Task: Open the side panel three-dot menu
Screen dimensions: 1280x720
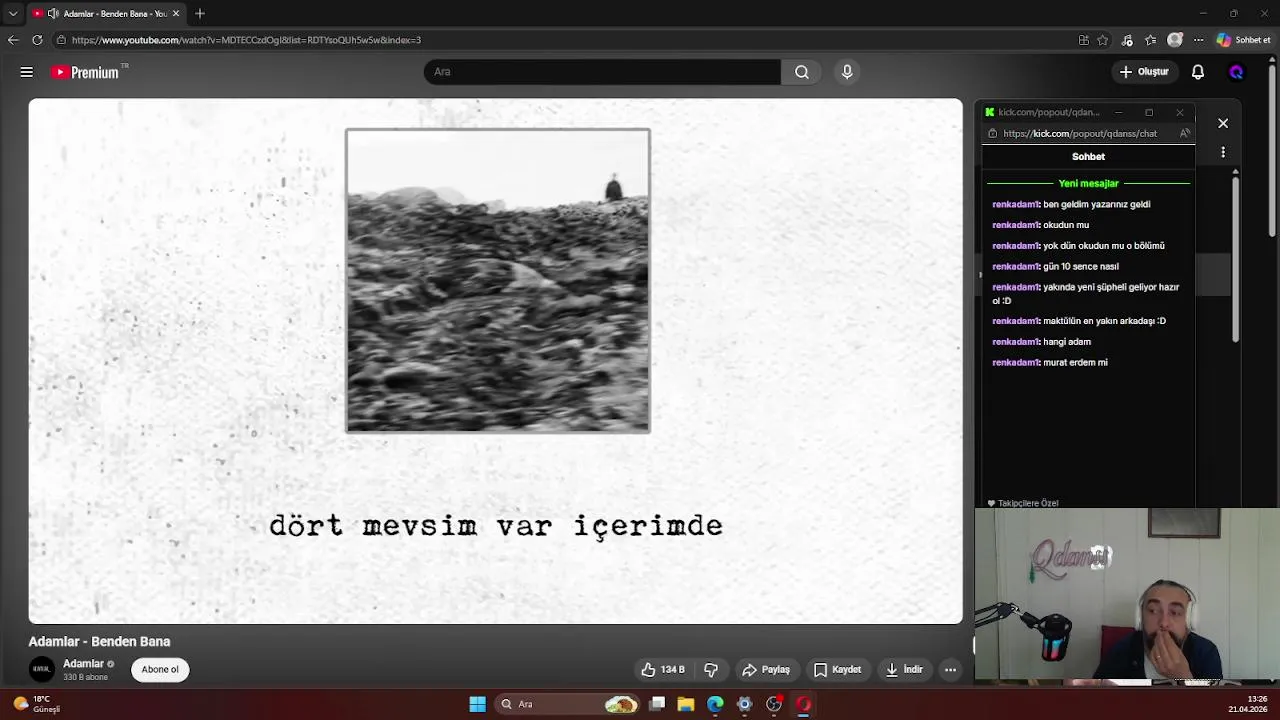Action: tap(1223, 152)
